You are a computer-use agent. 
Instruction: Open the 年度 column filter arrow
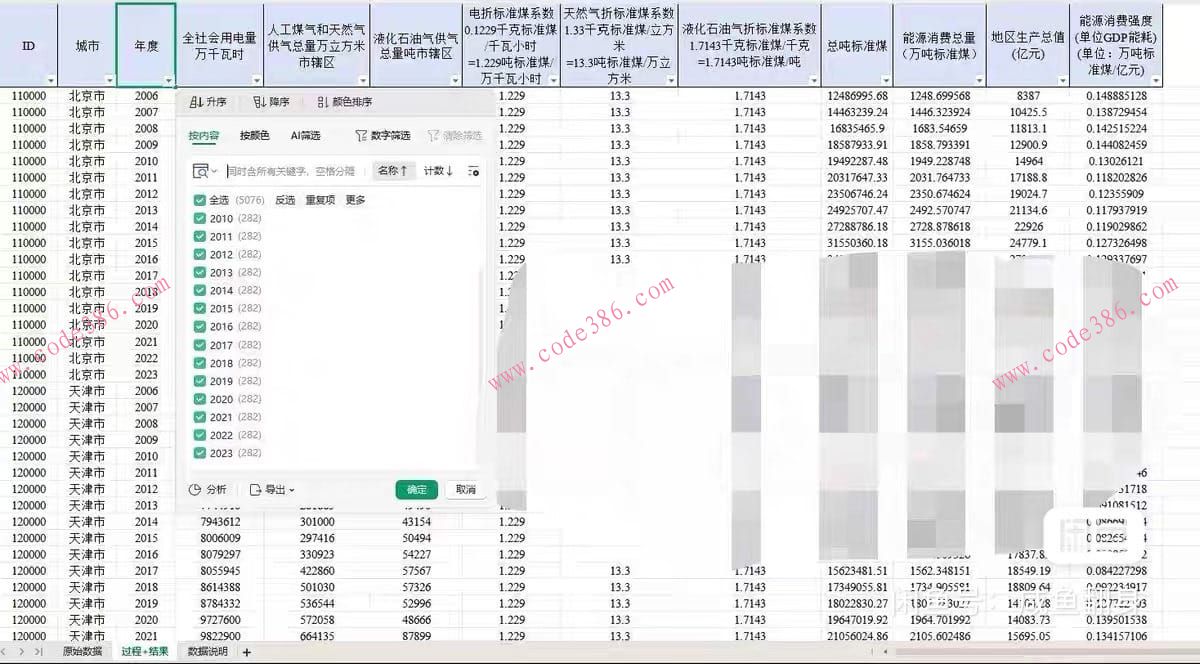click(168, 81)
